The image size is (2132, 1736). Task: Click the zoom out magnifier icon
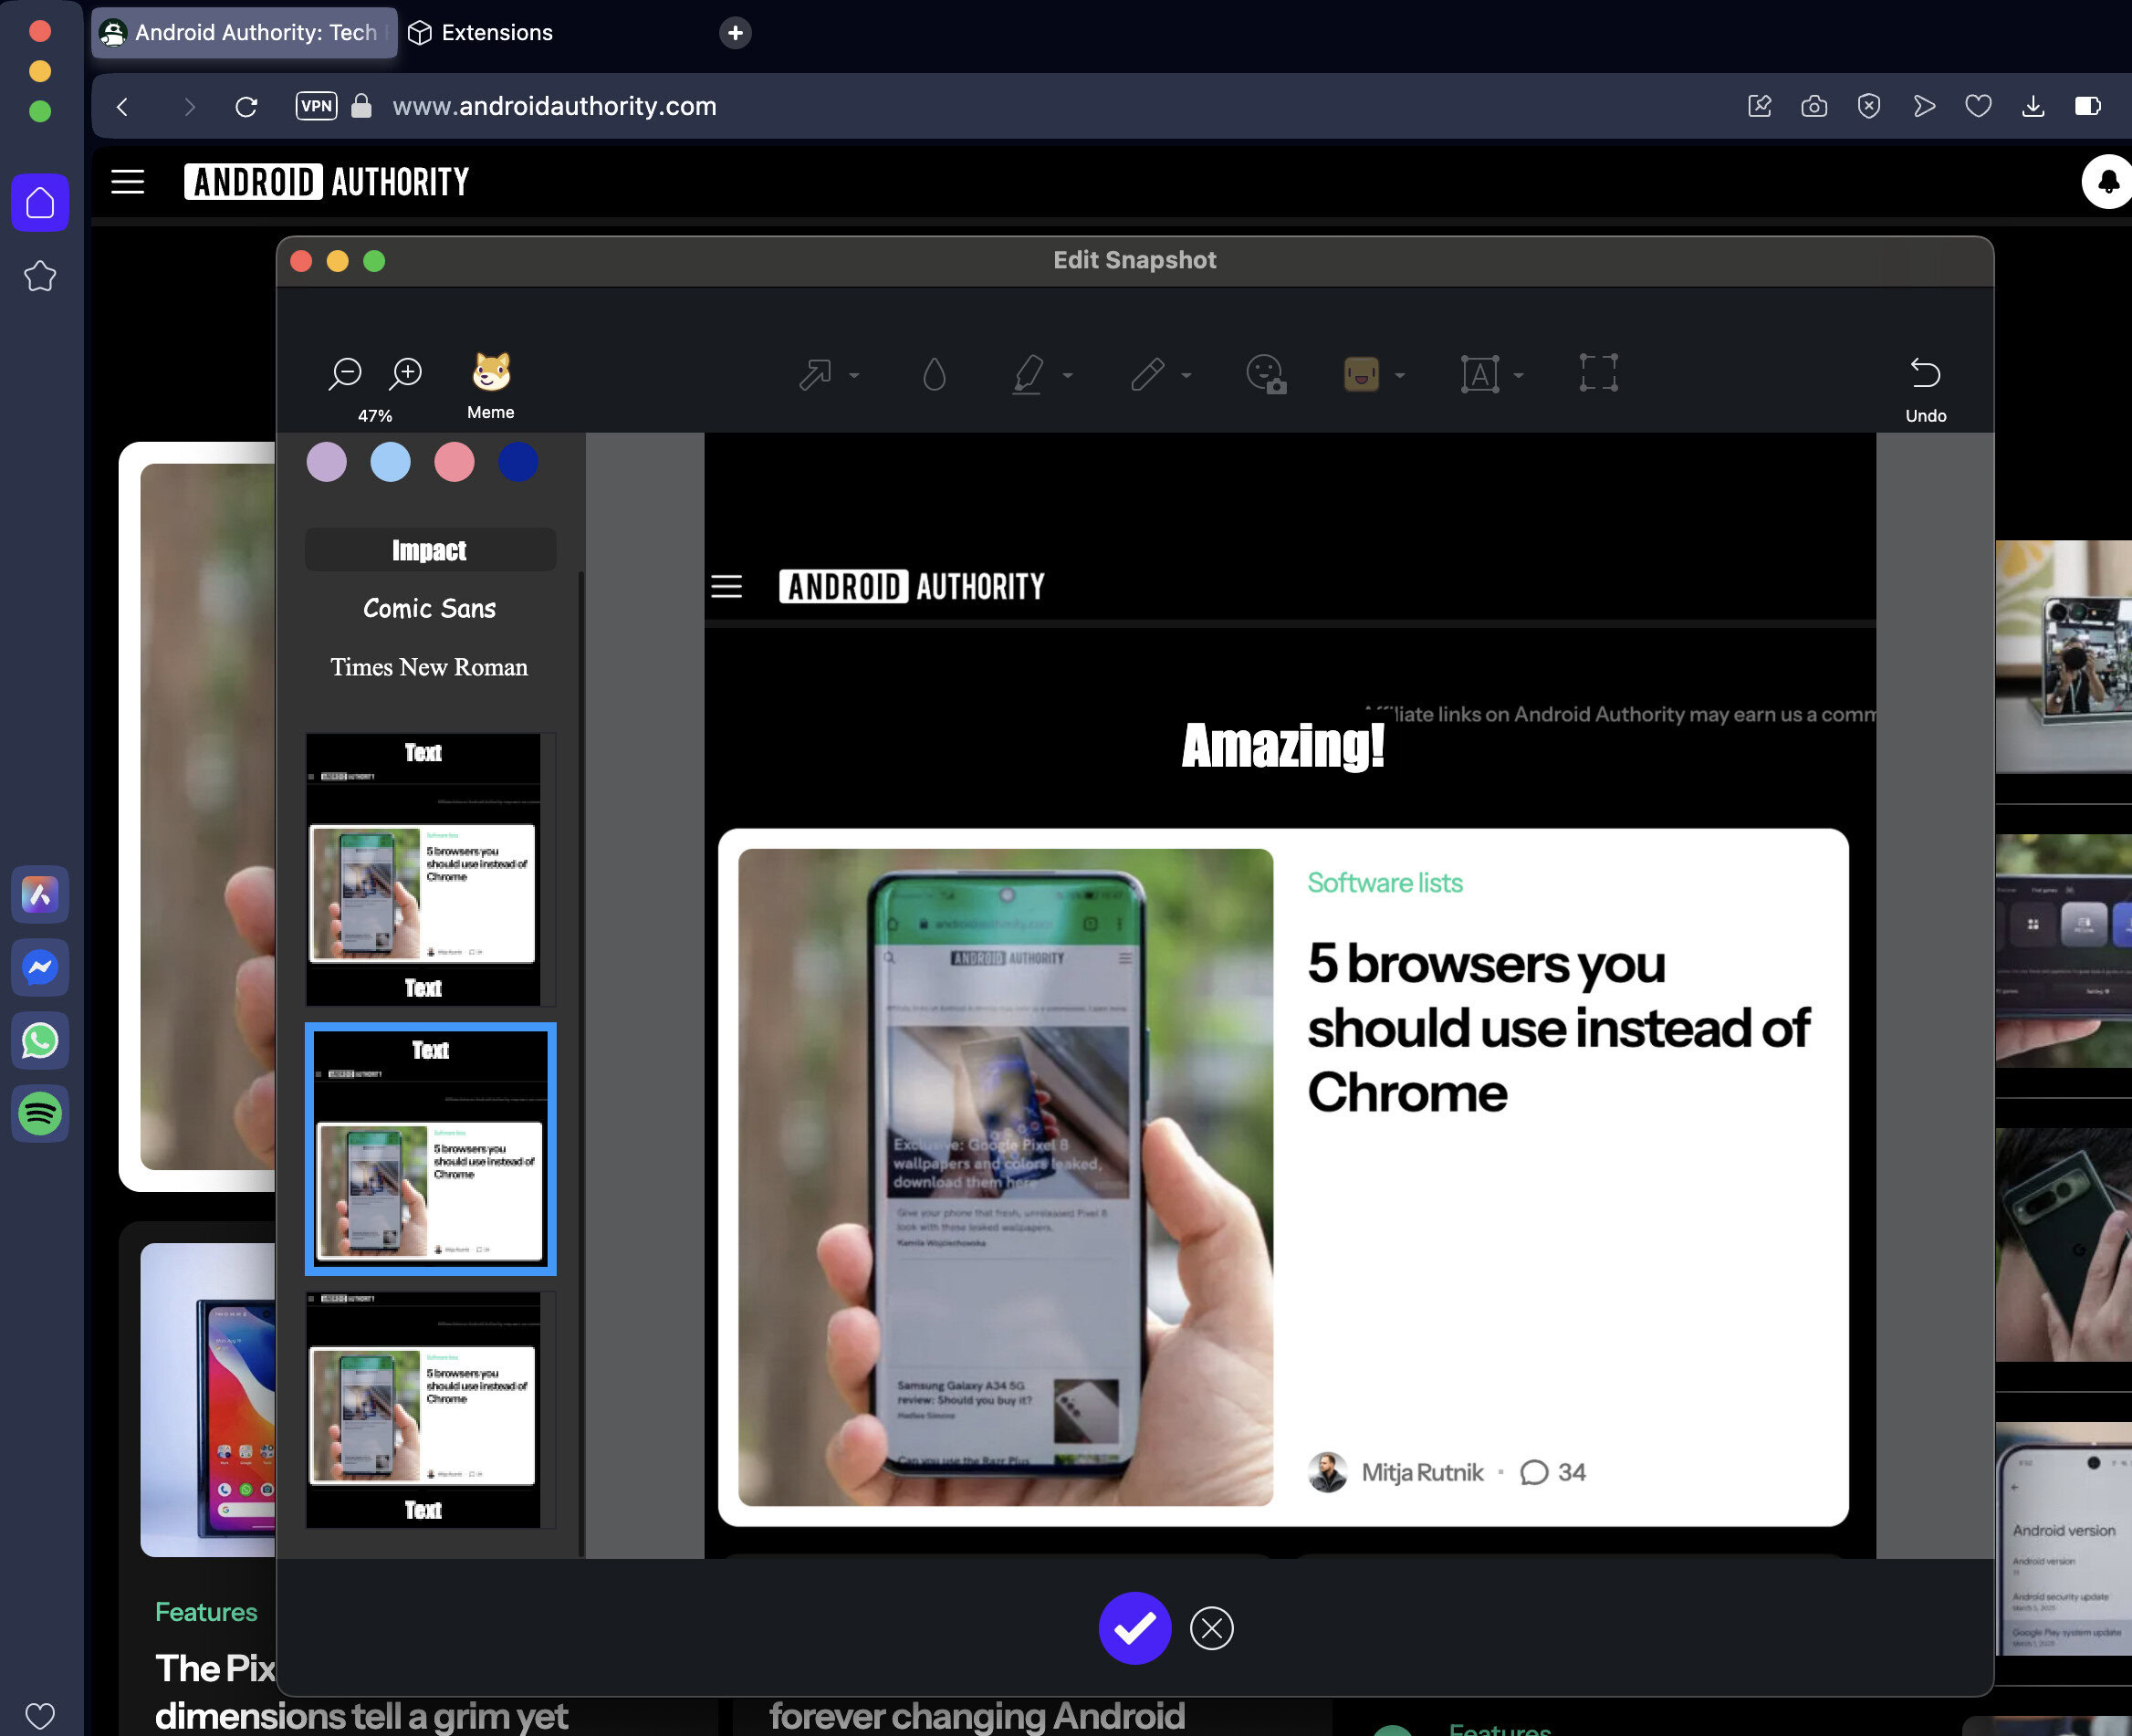click(x=345, y=373)
